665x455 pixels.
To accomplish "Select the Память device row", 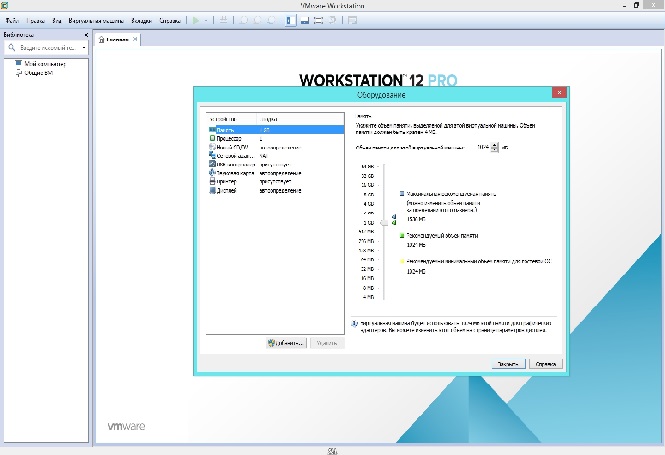I will (275, 130).
